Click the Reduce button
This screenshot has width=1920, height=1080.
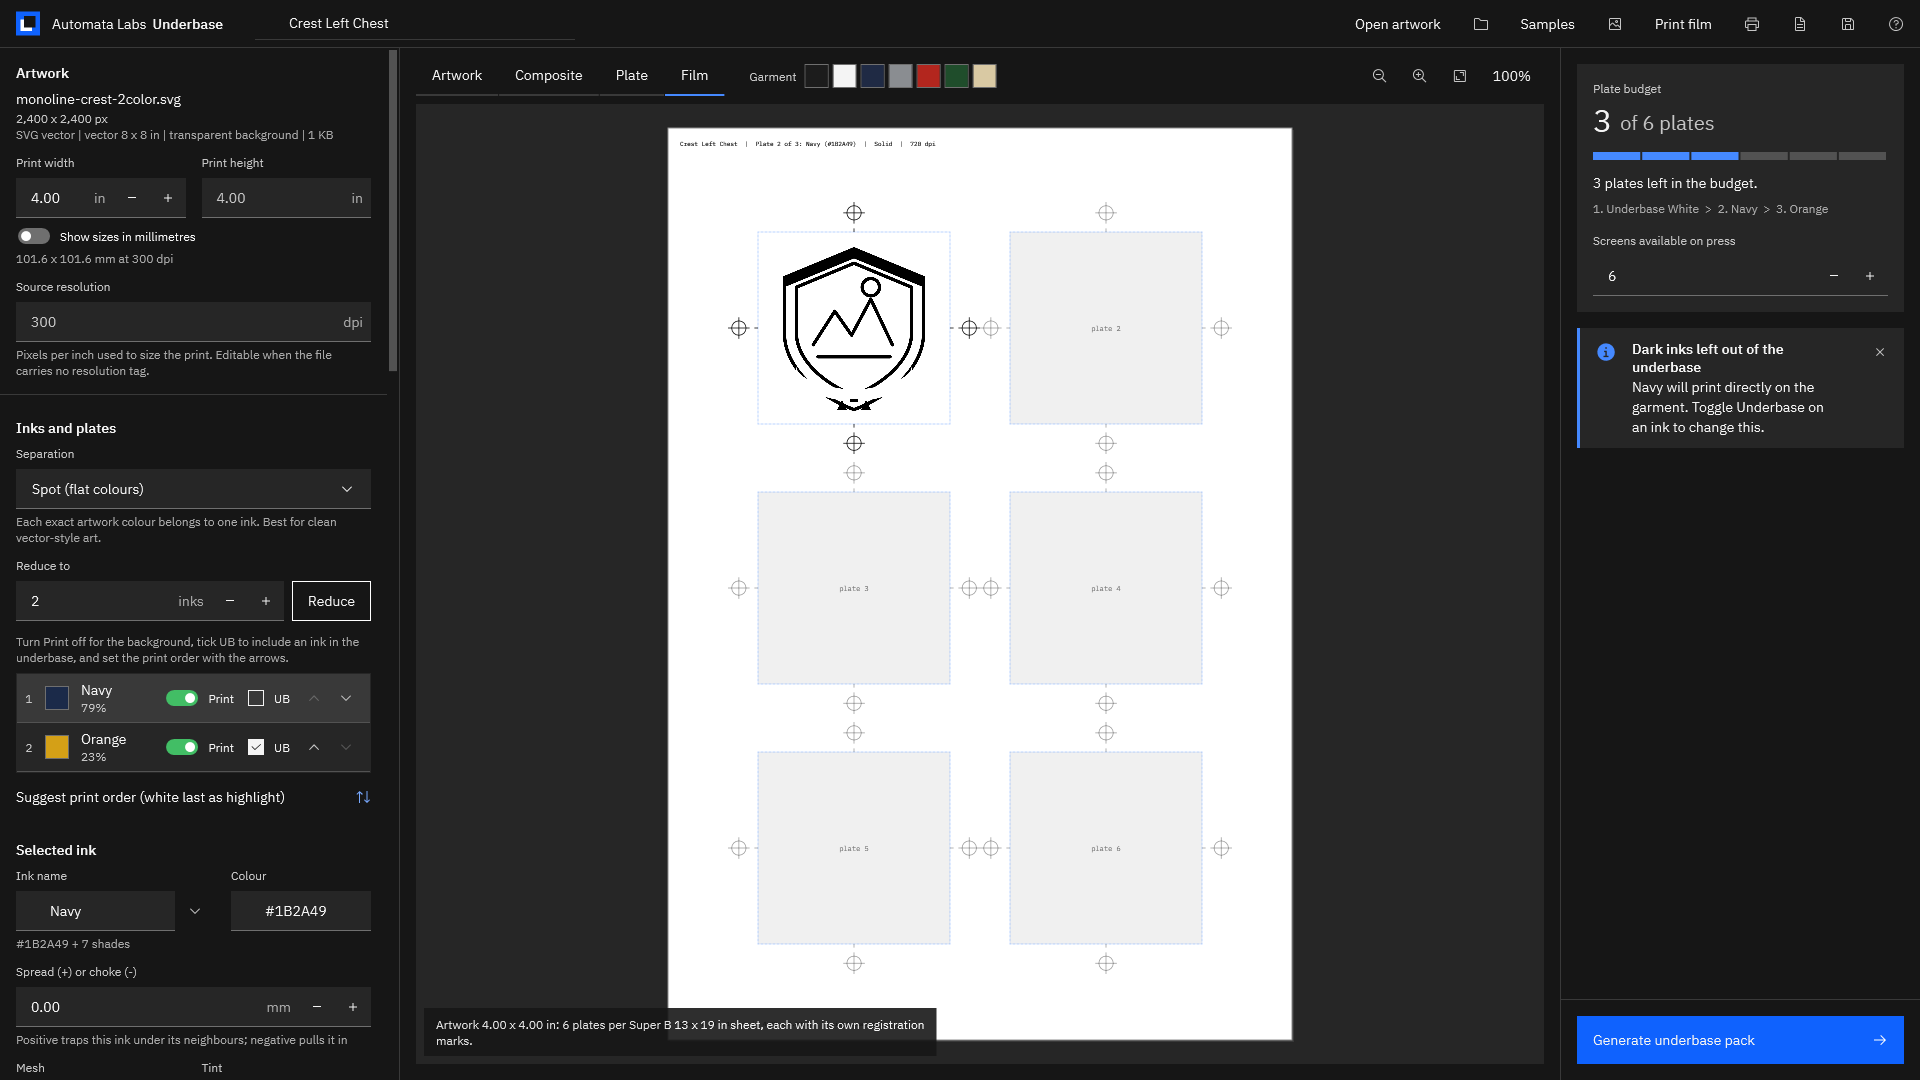pos(331,601)
